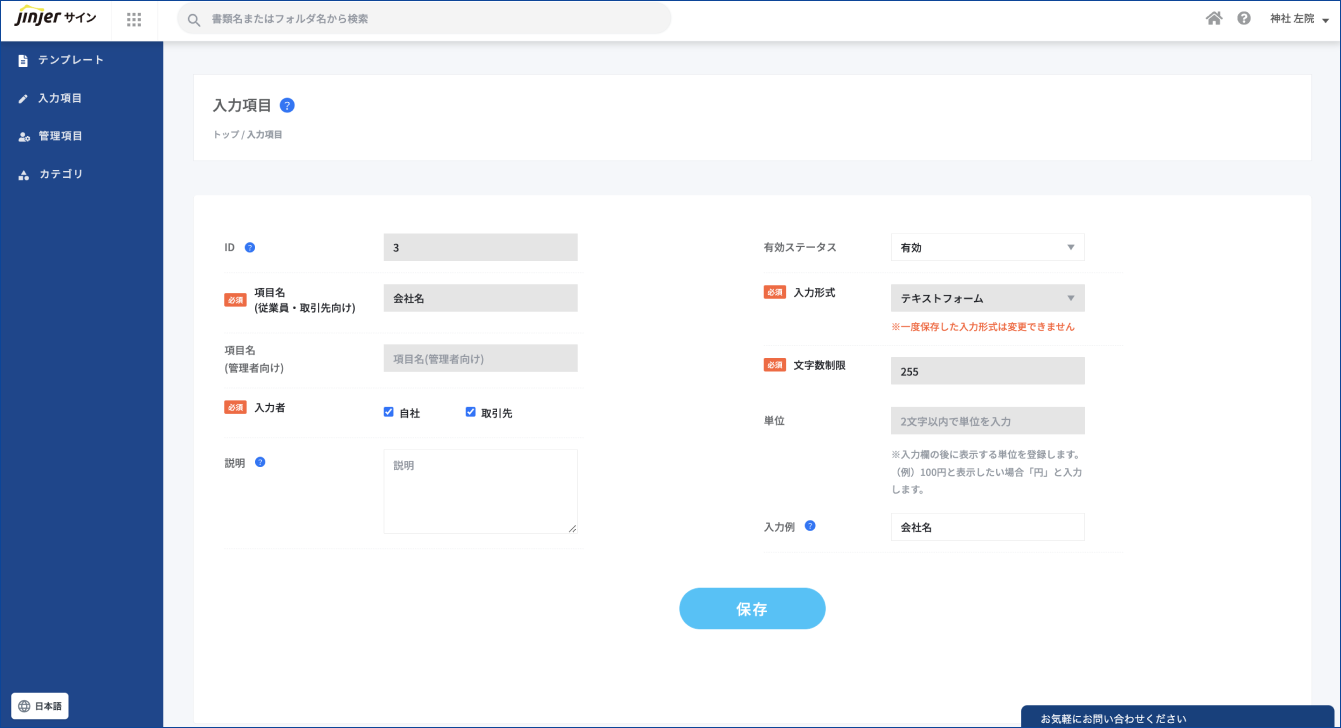Click the 保存 button

752,609
